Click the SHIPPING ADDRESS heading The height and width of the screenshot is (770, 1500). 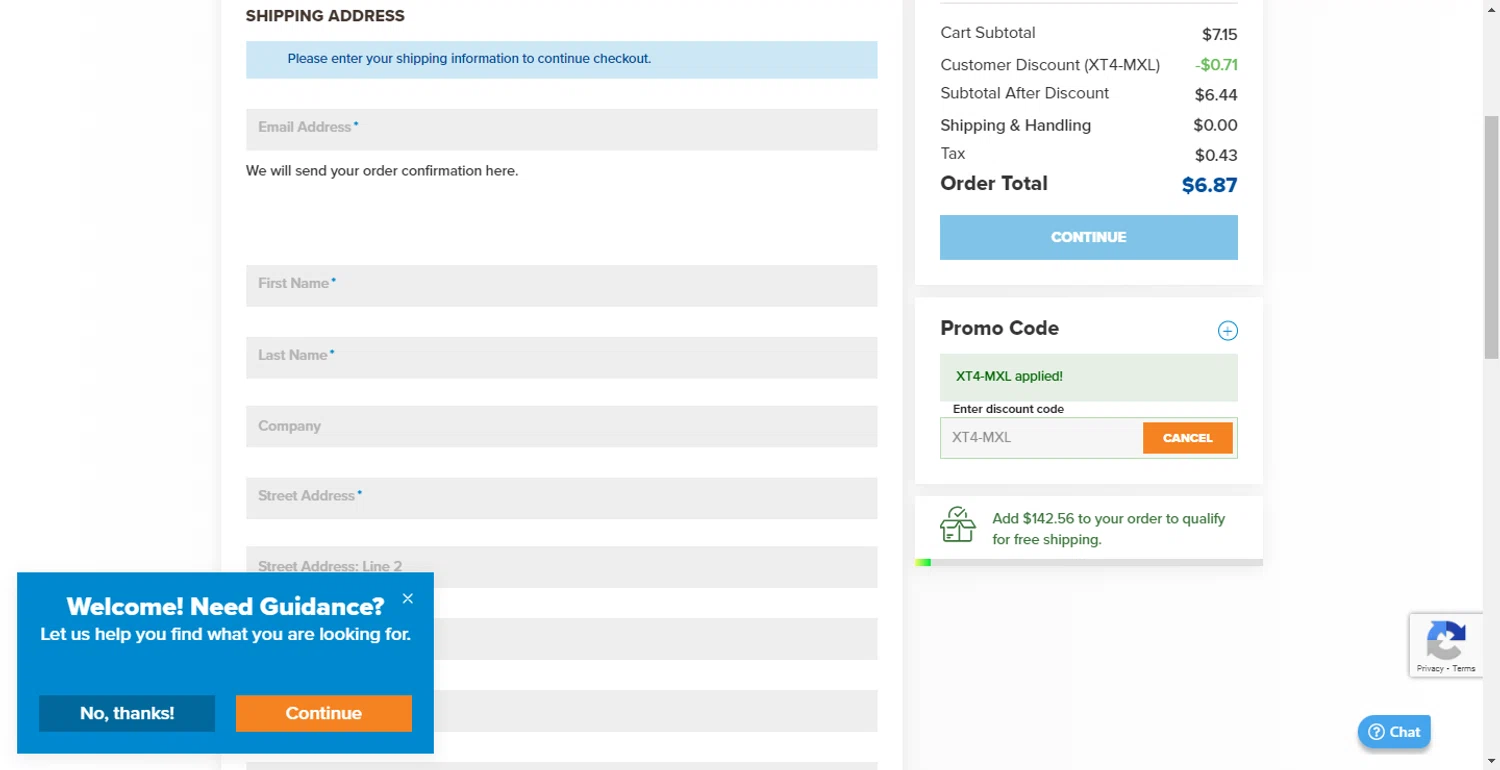pyautogui.click(x=325, y=16)
